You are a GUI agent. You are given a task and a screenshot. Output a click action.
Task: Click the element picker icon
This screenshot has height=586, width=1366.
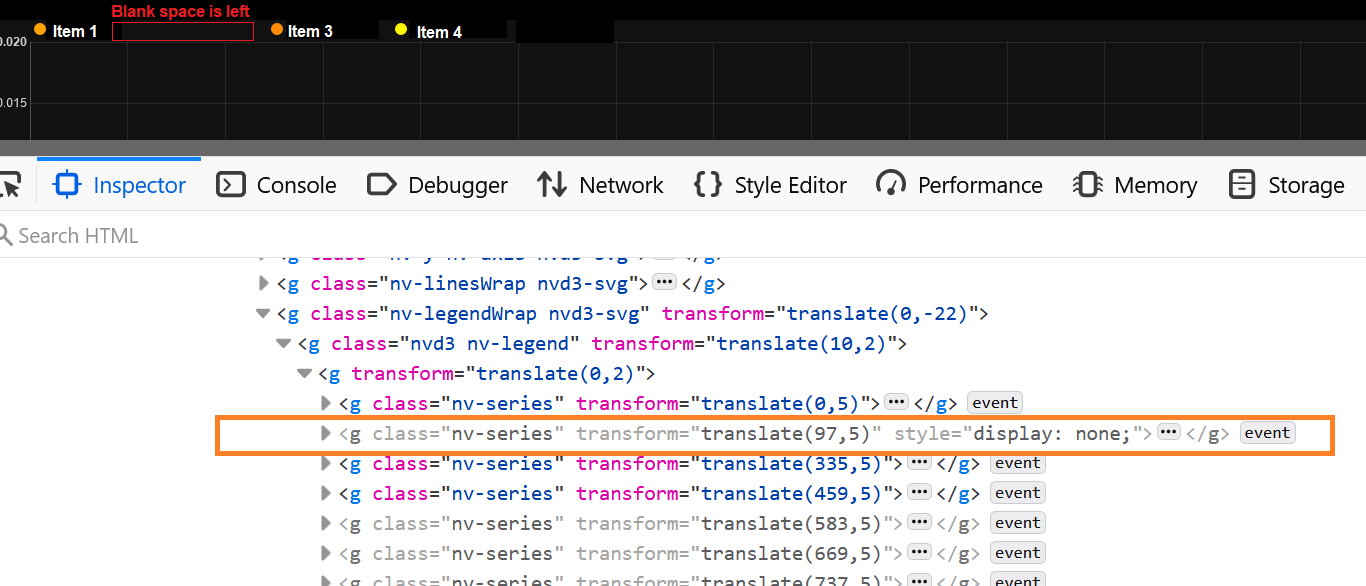[x=9, y=185]
